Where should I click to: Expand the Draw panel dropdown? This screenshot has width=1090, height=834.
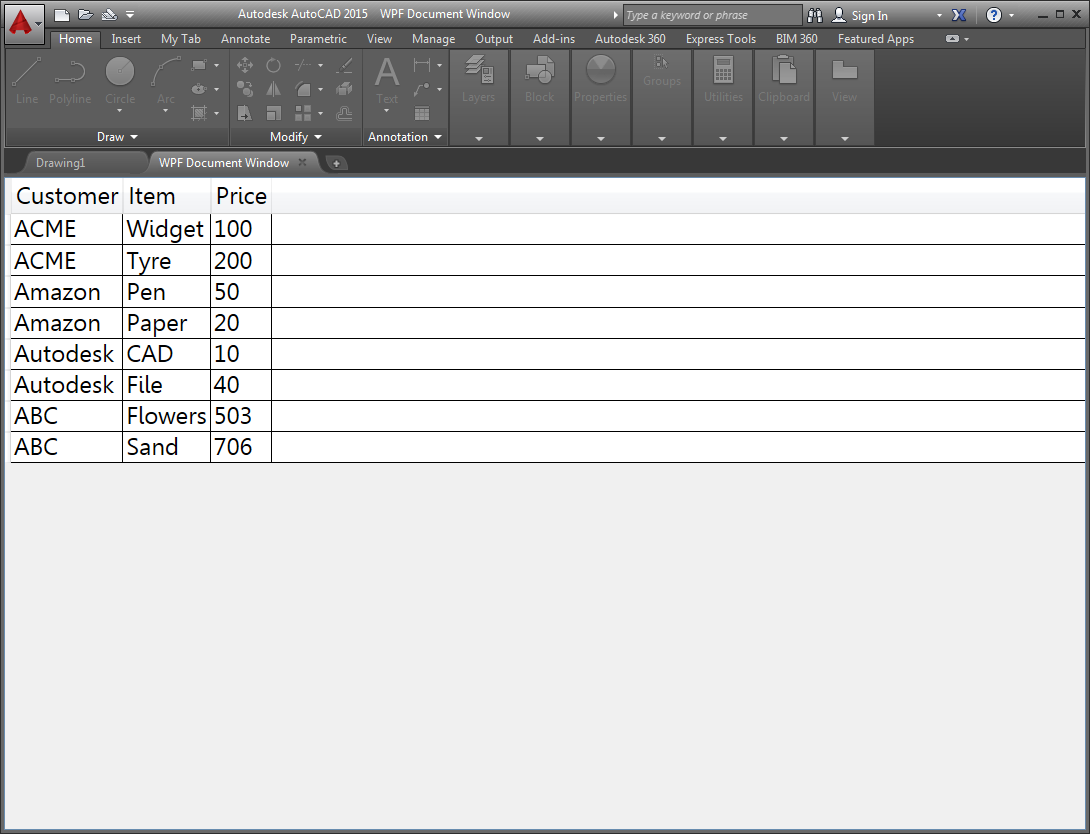click(118, 137)
